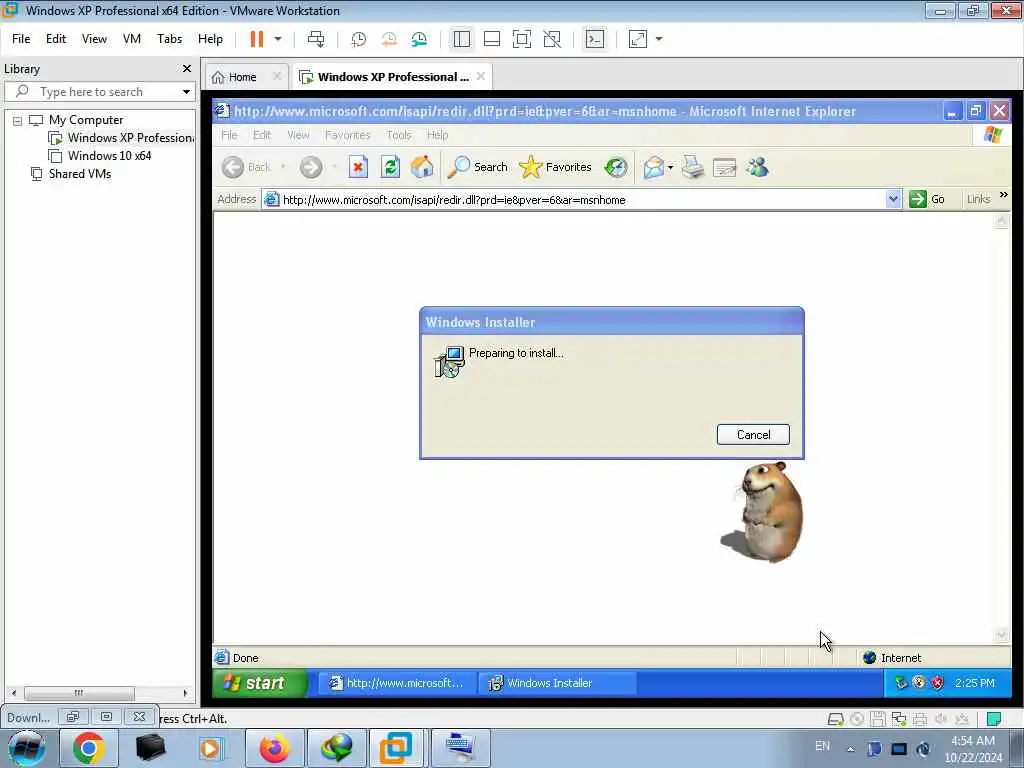The width and height of the screenshot is (1024, 768).
Task: Click the VM network adapter status icon
Action: tap(899, 719)
